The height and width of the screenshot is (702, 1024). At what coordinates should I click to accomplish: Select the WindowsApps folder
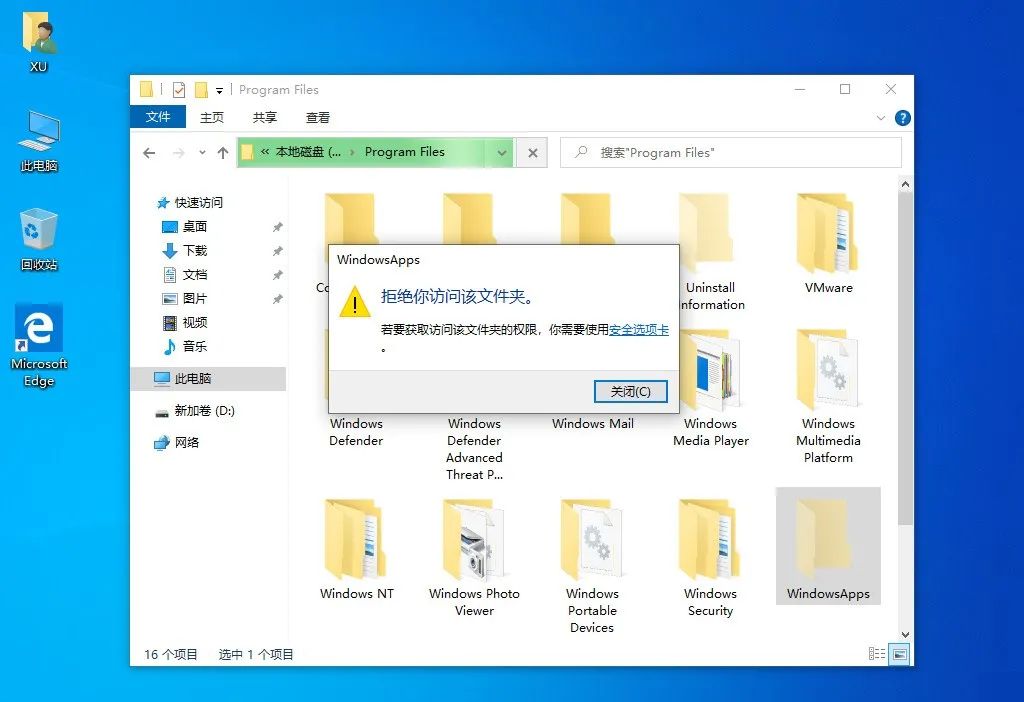(828, 546)
